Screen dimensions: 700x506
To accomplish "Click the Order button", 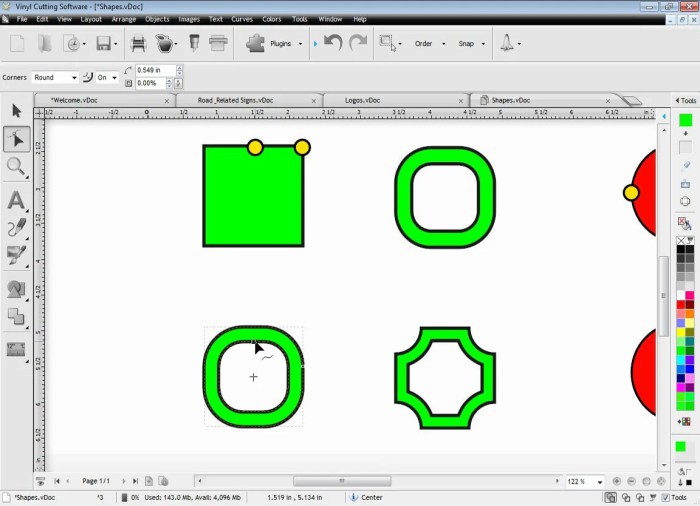I will click(x=423, y=44).
